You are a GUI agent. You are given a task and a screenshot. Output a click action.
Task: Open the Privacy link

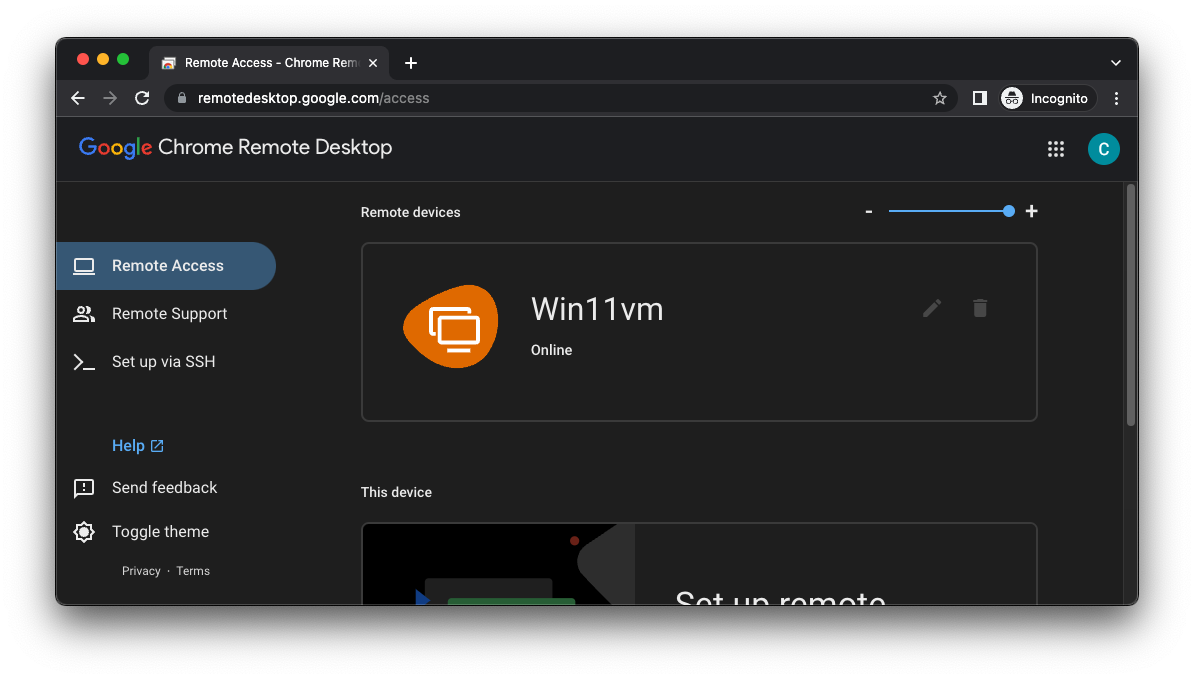click(141, 571)
